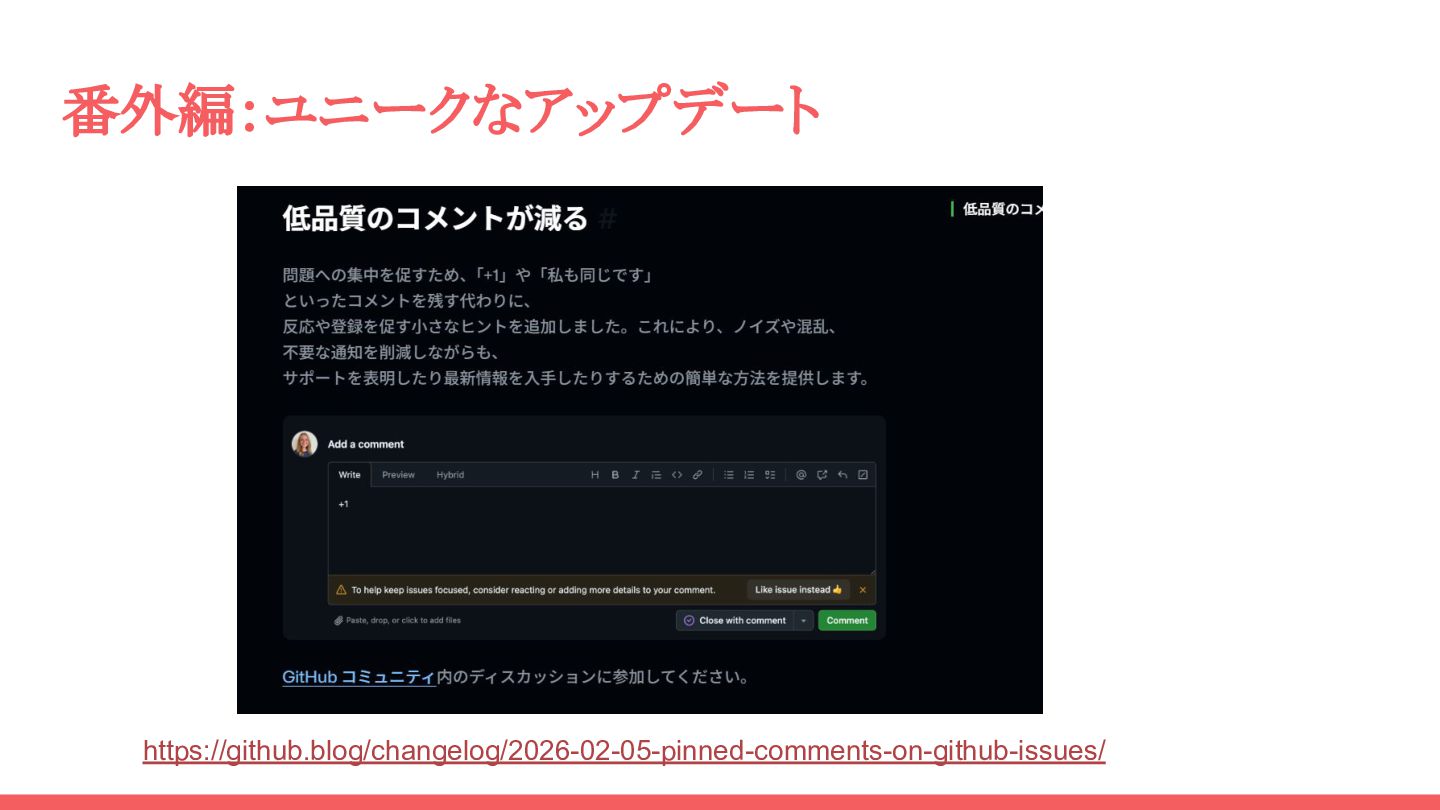Insert a task list

pyautogui.click(x=770, y=475)
